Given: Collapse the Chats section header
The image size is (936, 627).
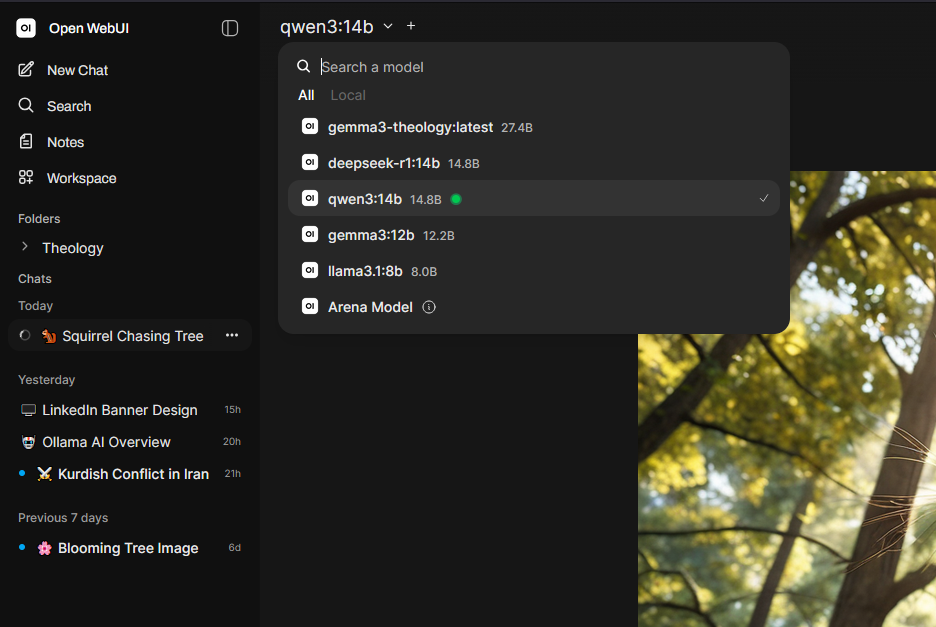Looking at the screenshot, I should click(x=35, y=279).
